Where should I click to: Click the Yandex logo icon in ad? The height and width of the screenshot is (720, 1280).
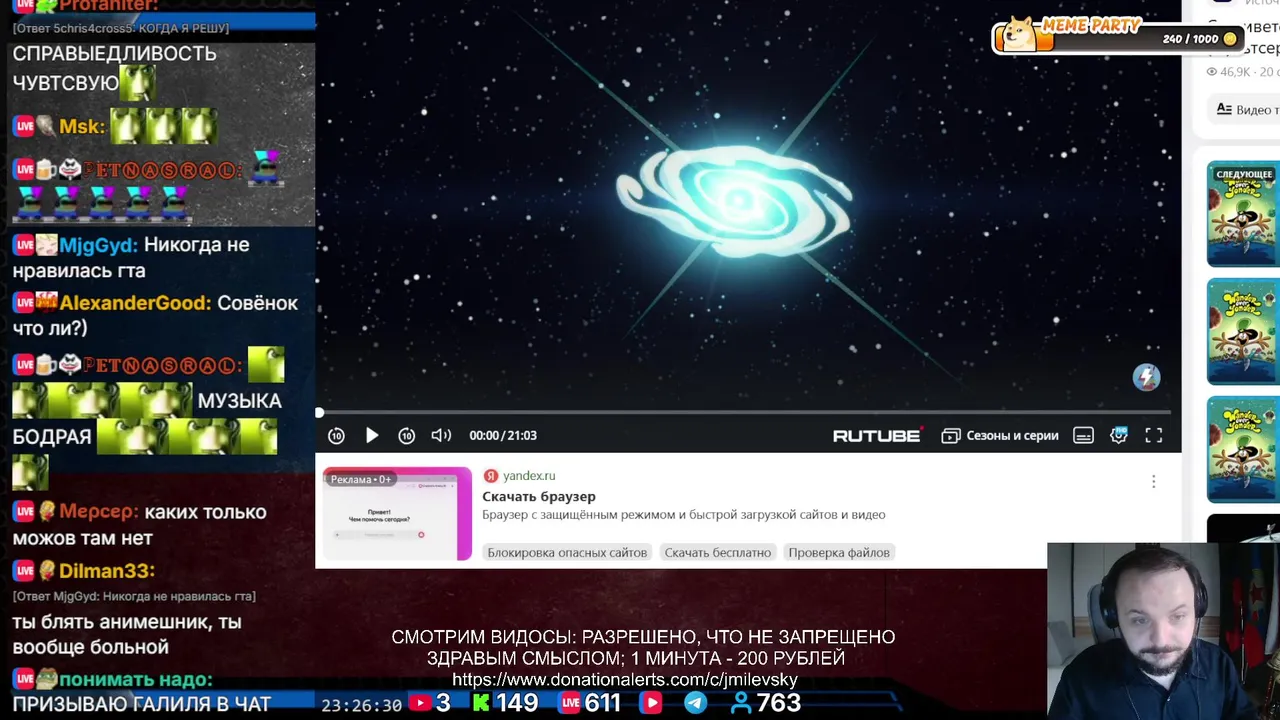click(490, 476)
